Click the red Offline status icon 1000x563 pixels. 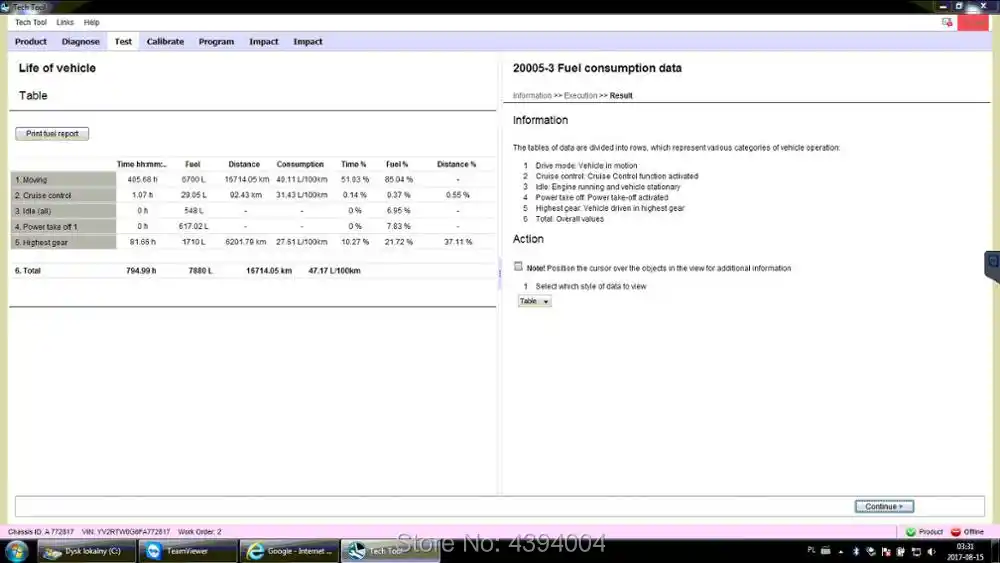pos(955,532)
